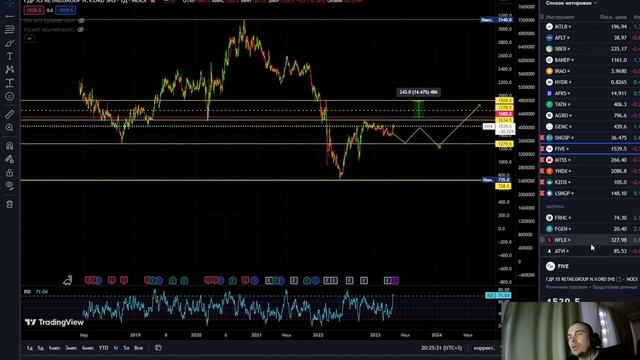640x360 pixels.
Task: Open the Fibonacci/gann lines tool
Action: click(x=9, y=29)
